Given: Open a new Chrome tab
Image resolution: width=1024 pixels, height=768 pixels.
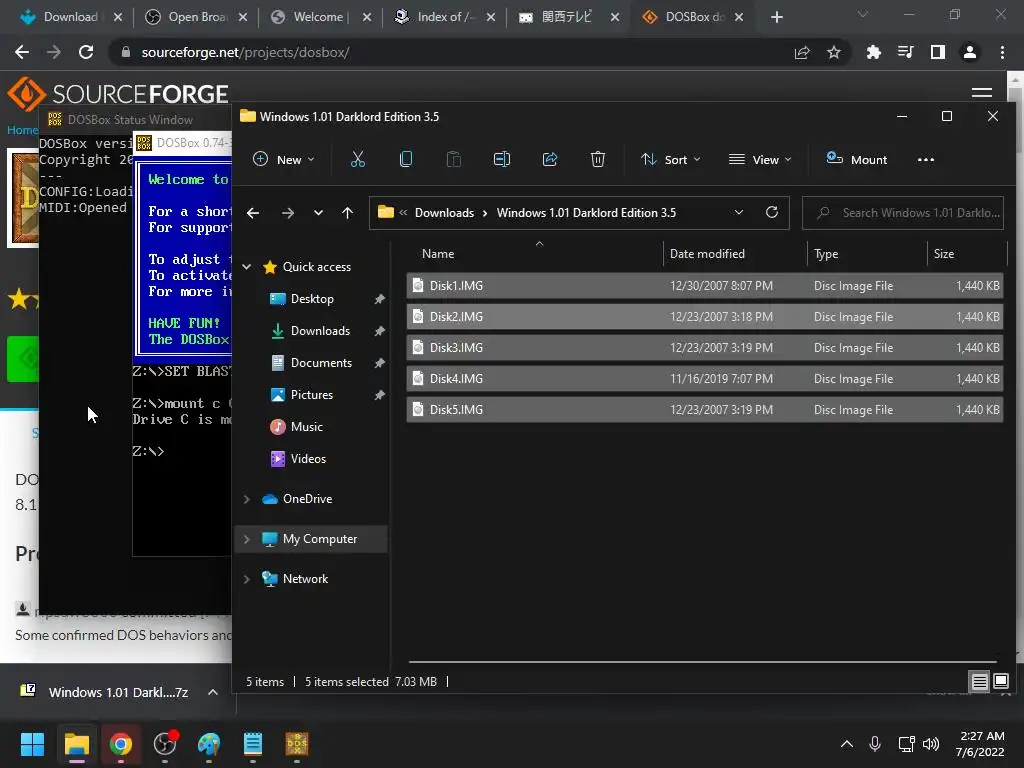Looking at the screenshot, I should (776, 17).
